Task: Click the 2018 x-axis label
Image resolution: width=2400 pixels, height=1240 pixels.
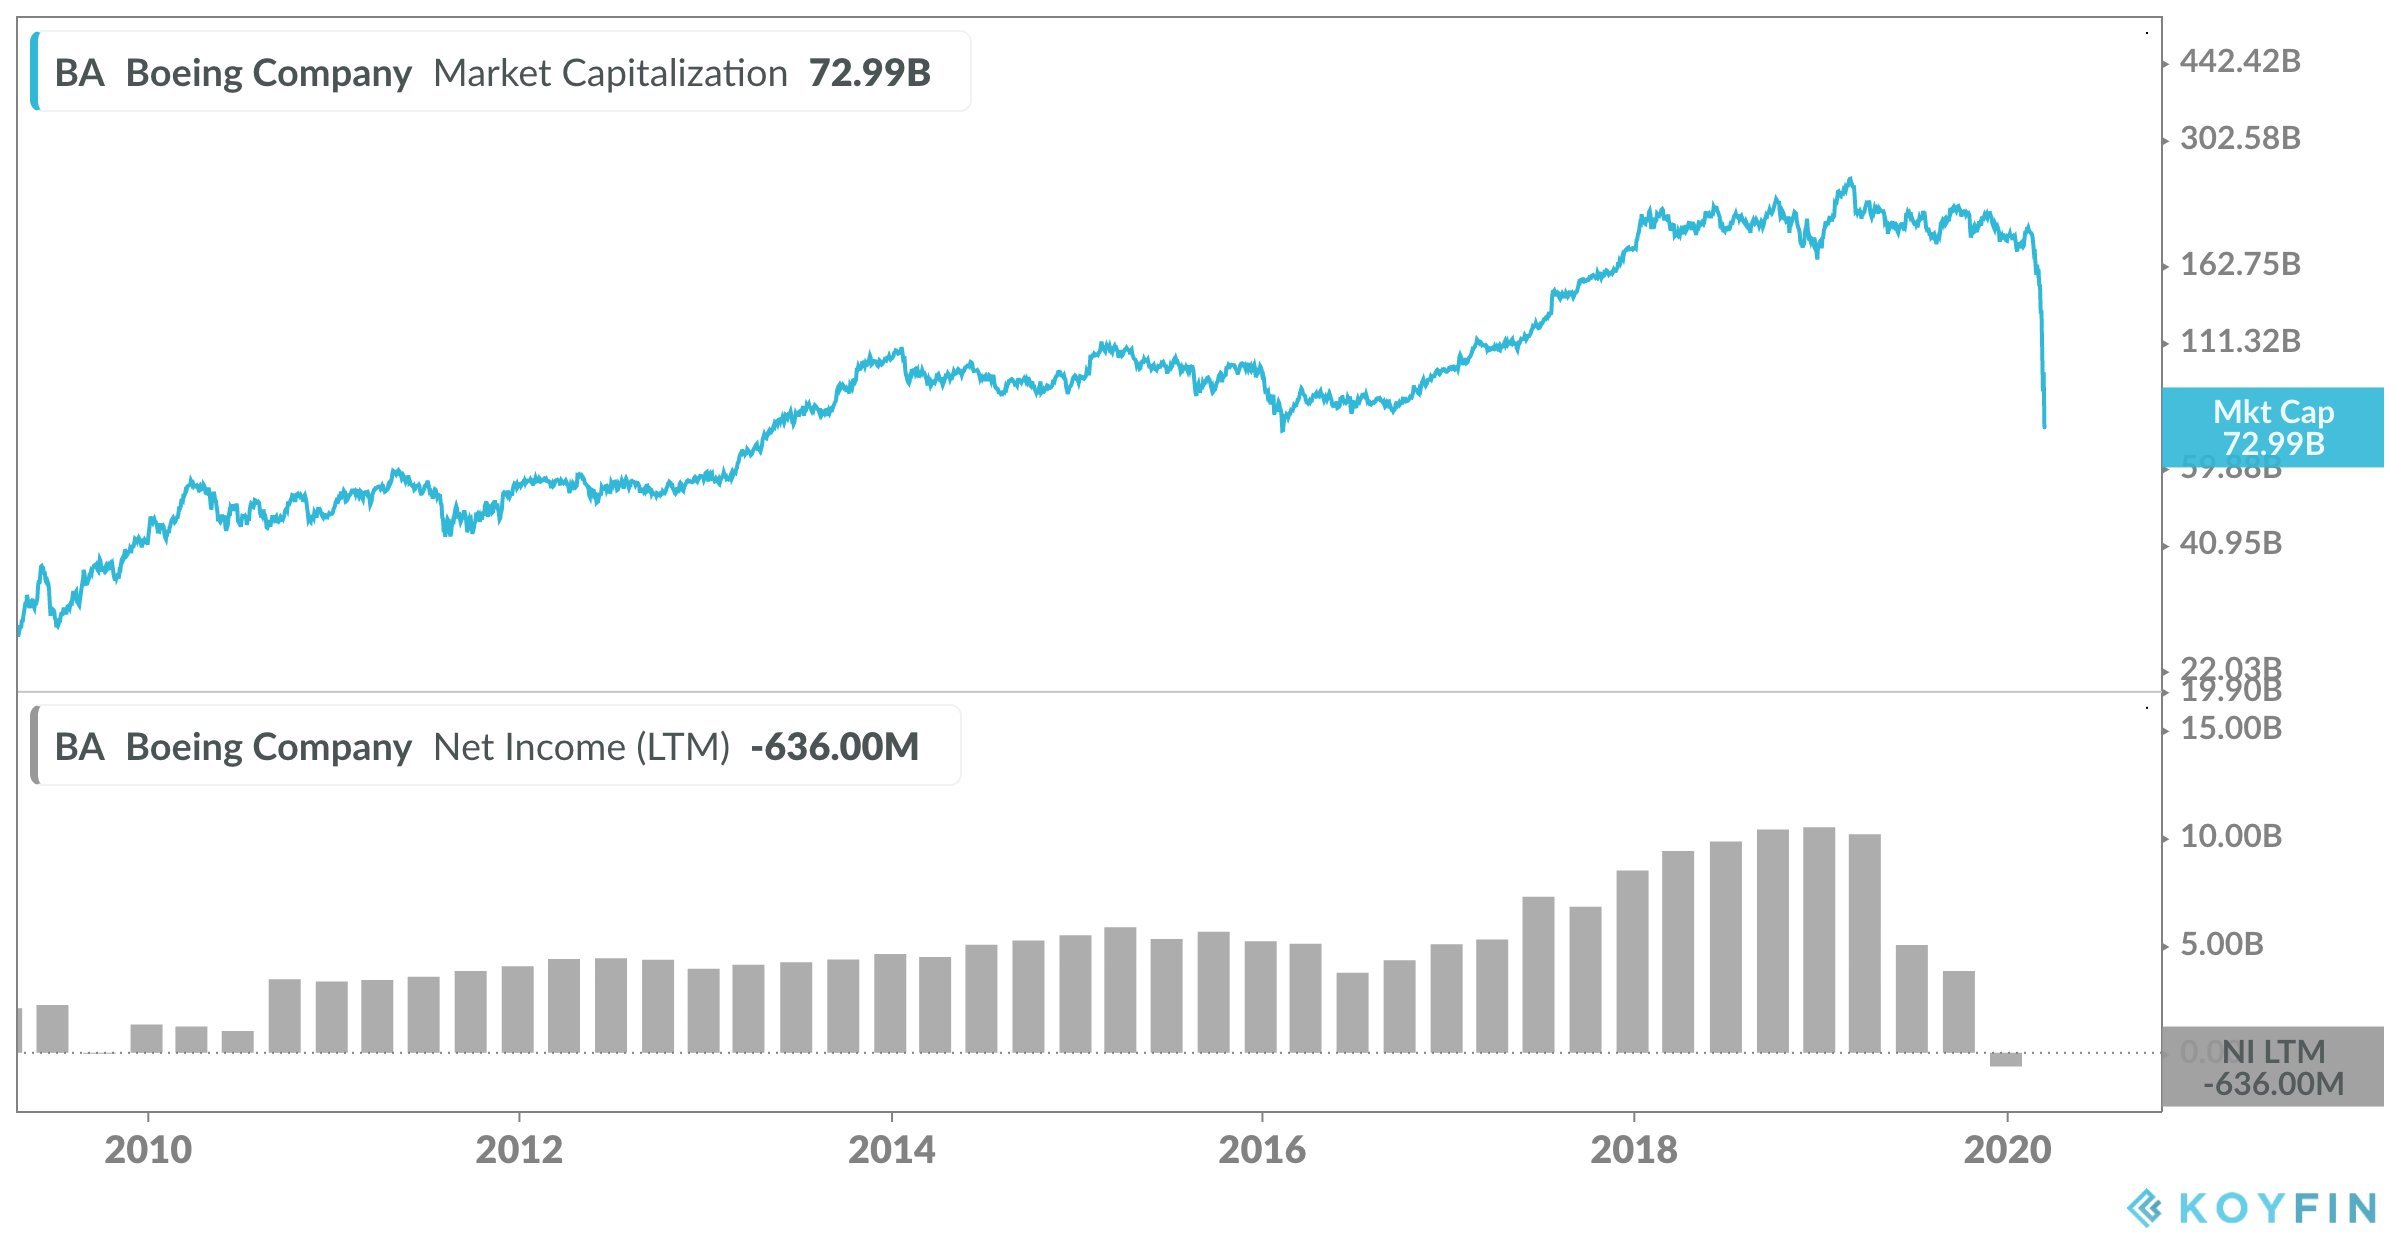Action: 1634,1150
